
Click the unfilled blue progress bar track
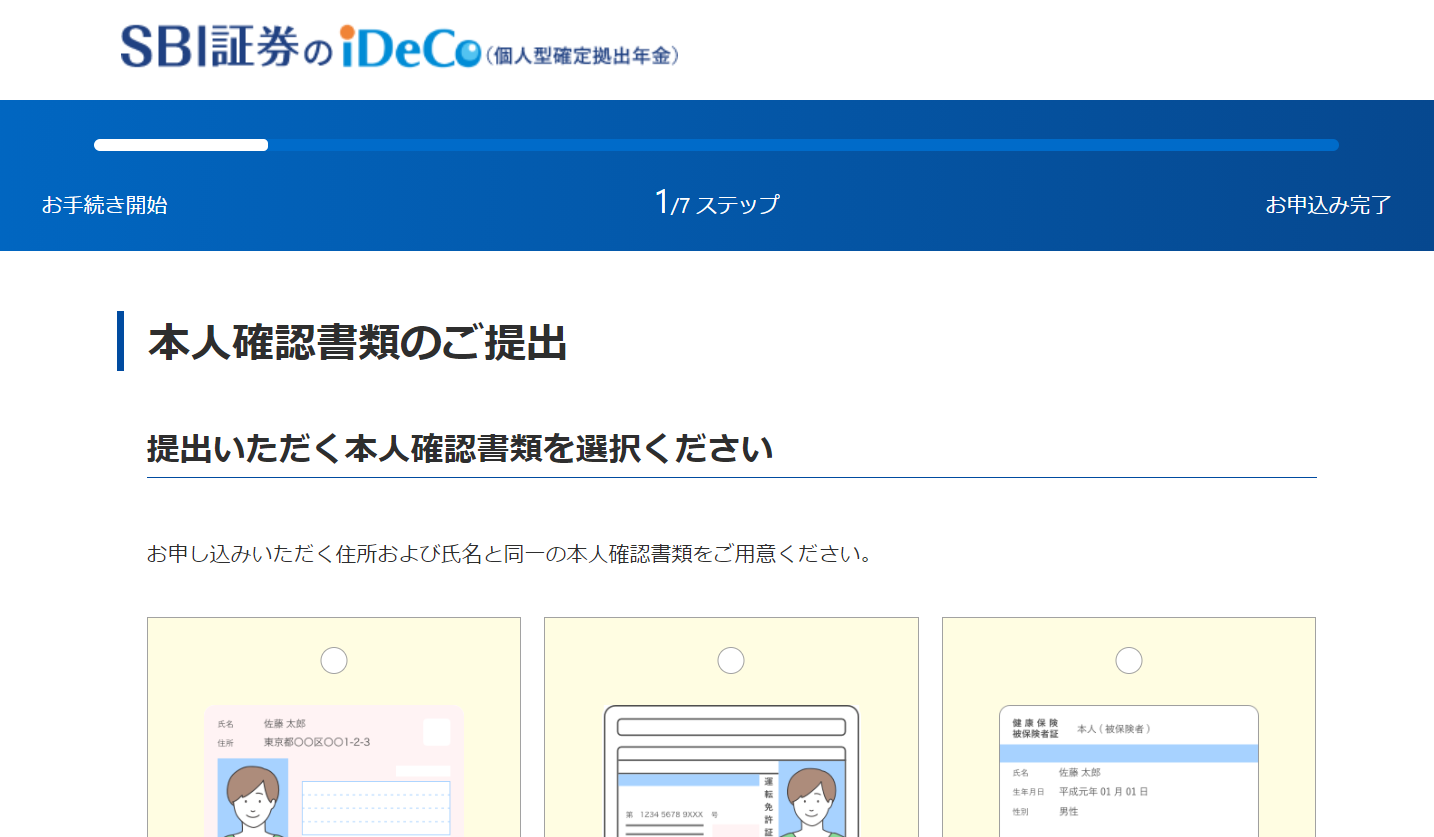pos(800,145)
